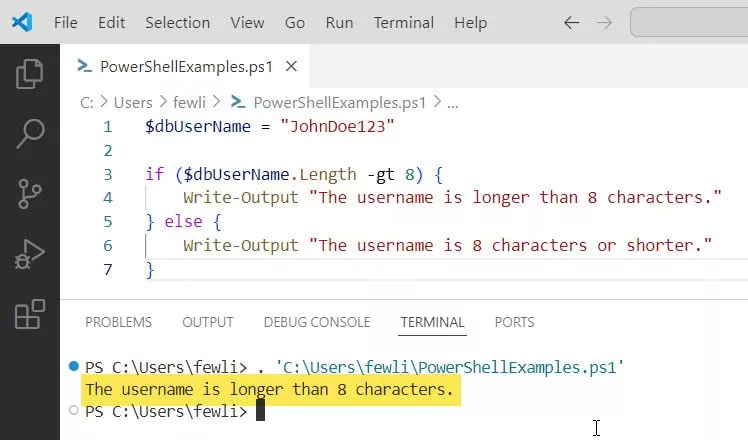Screen dimensions: 748x440
Task: Switch to the PROBLEMS panel tab
Action: [118, 322]
